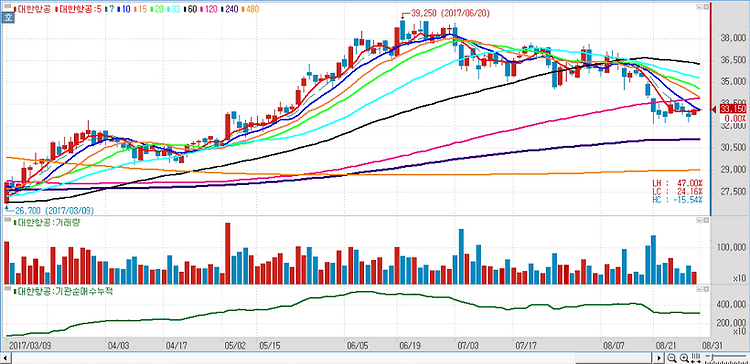Click the 06/05 date axis label

click(357, 345)
